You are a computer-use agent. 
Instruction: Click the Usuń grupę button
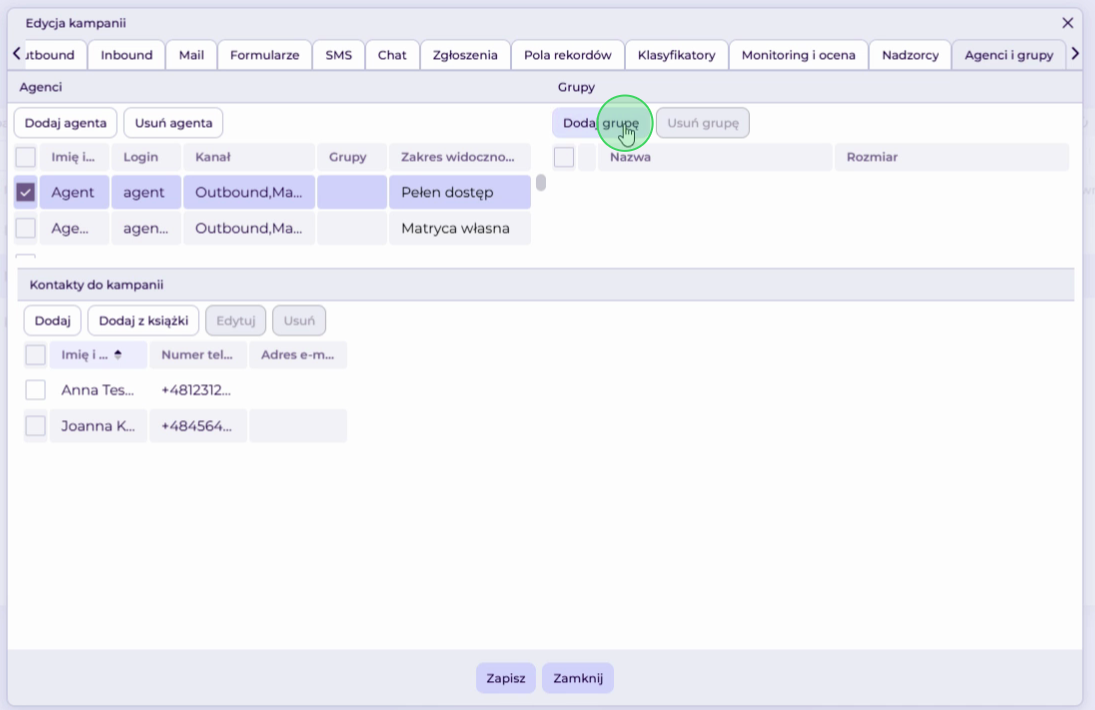pyautogui.click(x=703, y=123)
